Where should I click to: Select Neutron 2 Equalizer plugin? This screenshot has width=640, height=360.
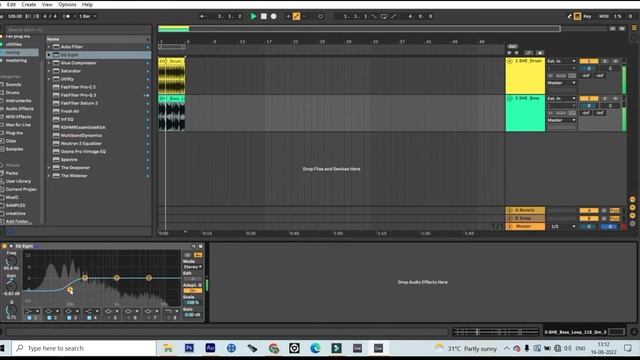(x=81, y=144)
